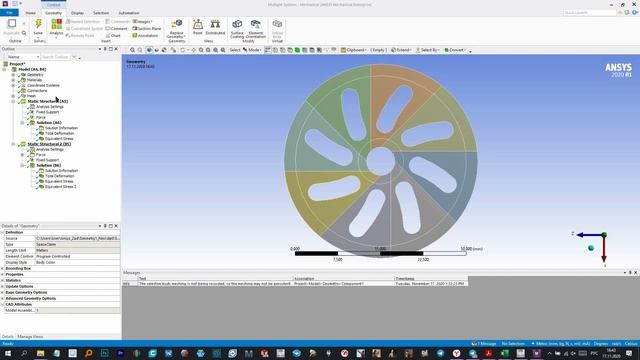Collapse the Solution (A6) node

pyautogui.click(x=22, y=122)
